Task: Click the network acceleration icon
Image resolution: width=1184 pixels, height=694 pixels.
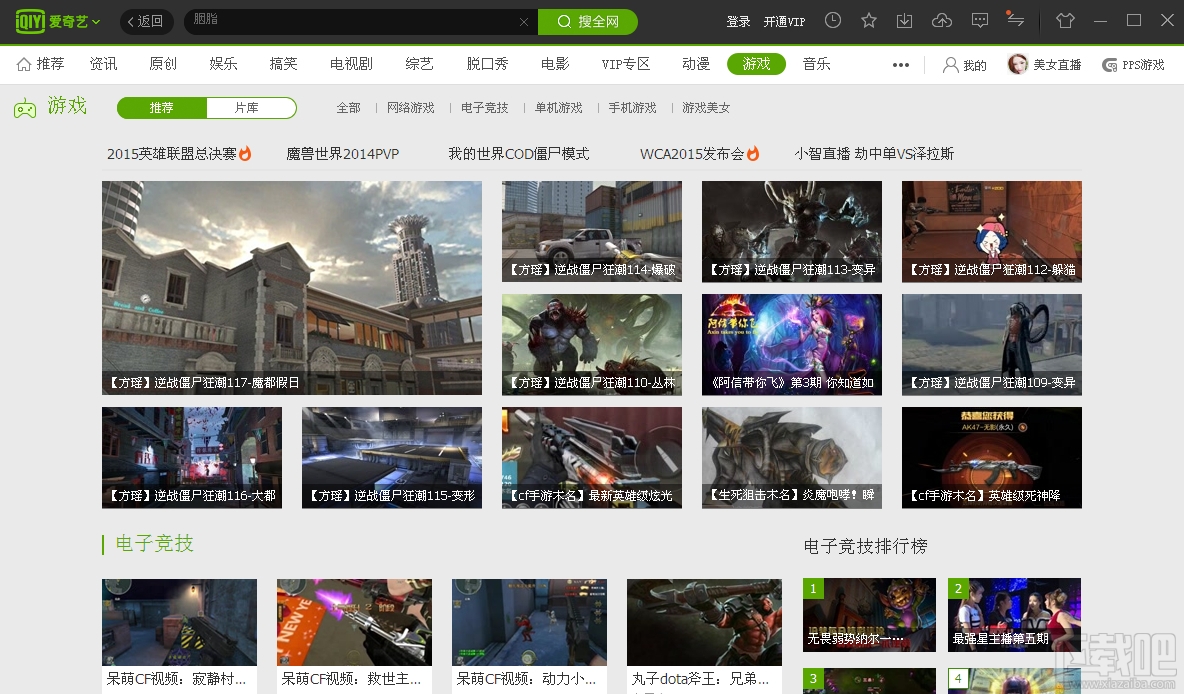Action: (1015, 20)
